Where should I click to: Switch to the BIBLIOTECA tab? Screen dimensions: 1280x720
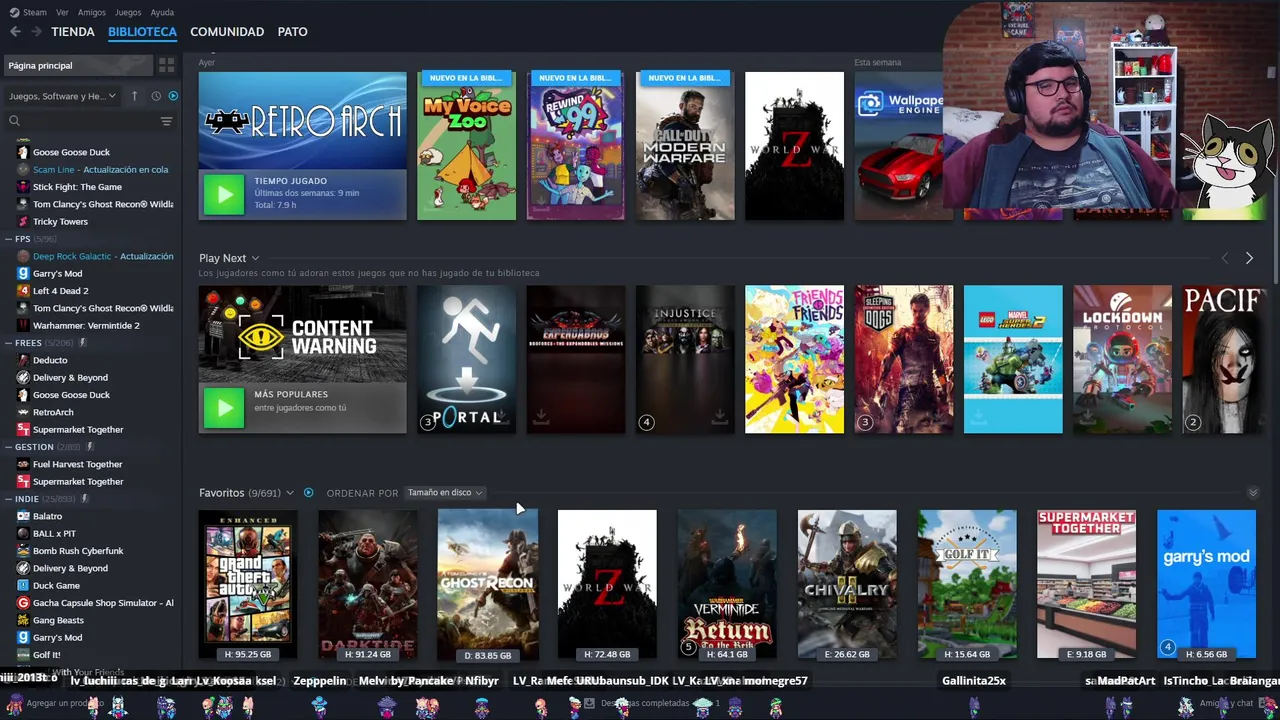142,32
